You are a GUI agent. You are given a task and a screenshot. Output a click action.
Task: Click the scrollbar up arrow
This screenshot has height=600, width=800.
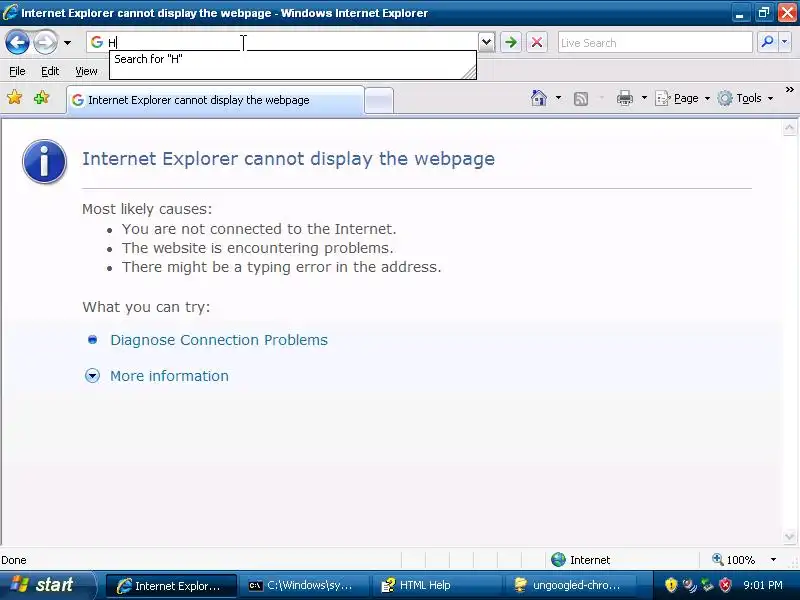(789, 128)
